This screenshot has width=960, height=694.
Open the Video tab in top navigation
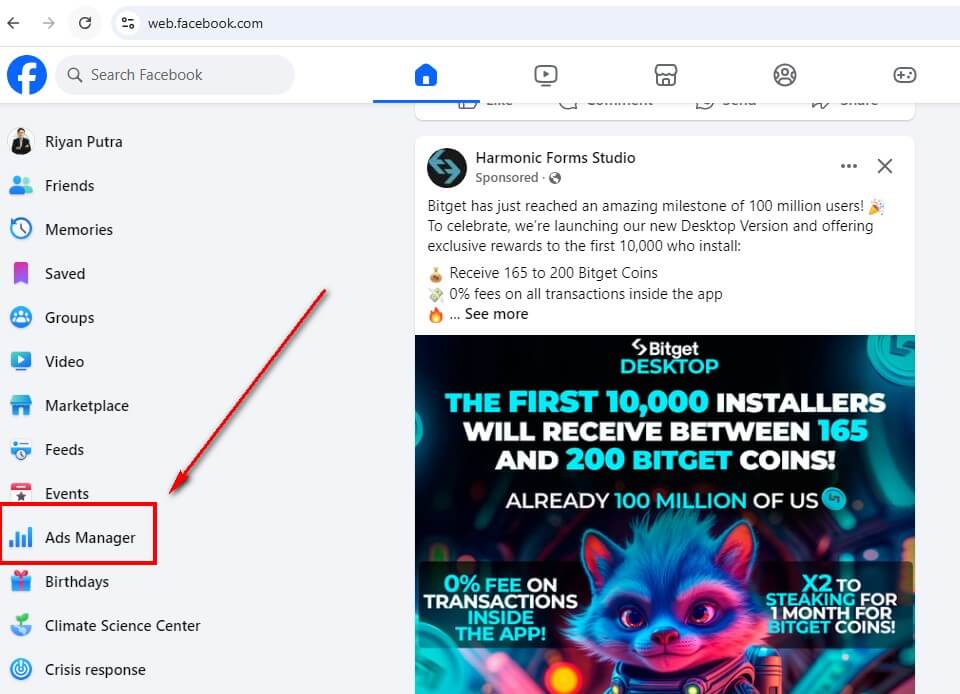click(546, 75)
